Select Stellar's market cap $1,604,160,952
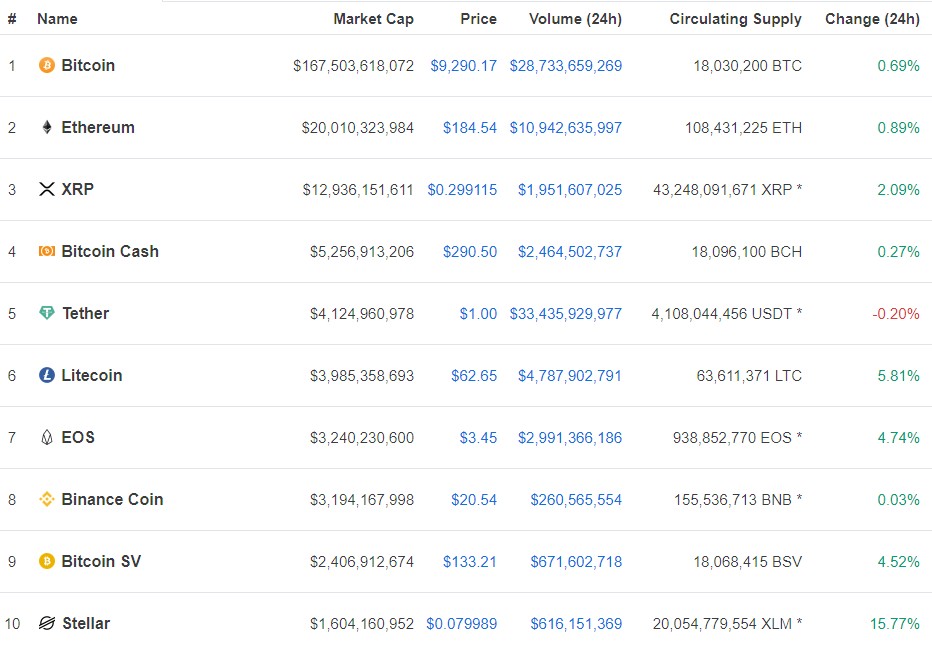This screenshot has height=653, width=932. [x=362, y=624]
